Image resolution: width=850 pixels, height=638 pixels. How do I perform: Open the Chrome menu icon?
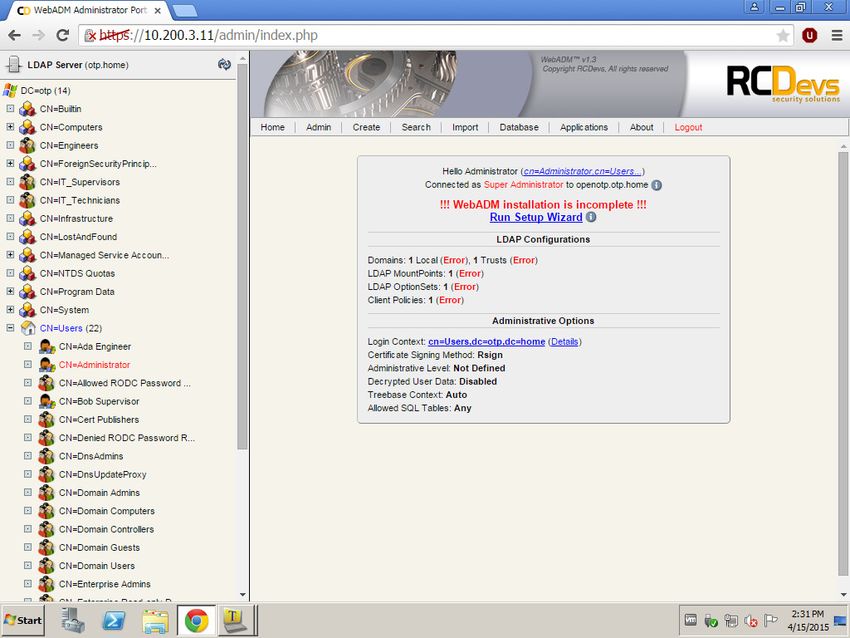(x=836, y=35)
